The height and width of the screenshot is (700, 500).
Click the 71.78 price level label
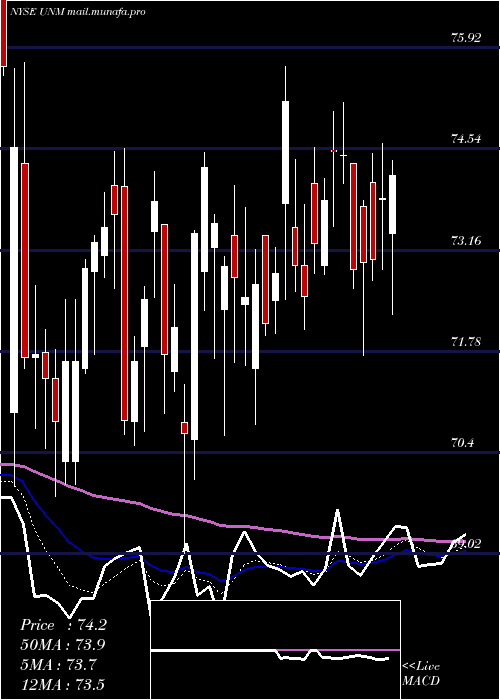click(466, 342)
